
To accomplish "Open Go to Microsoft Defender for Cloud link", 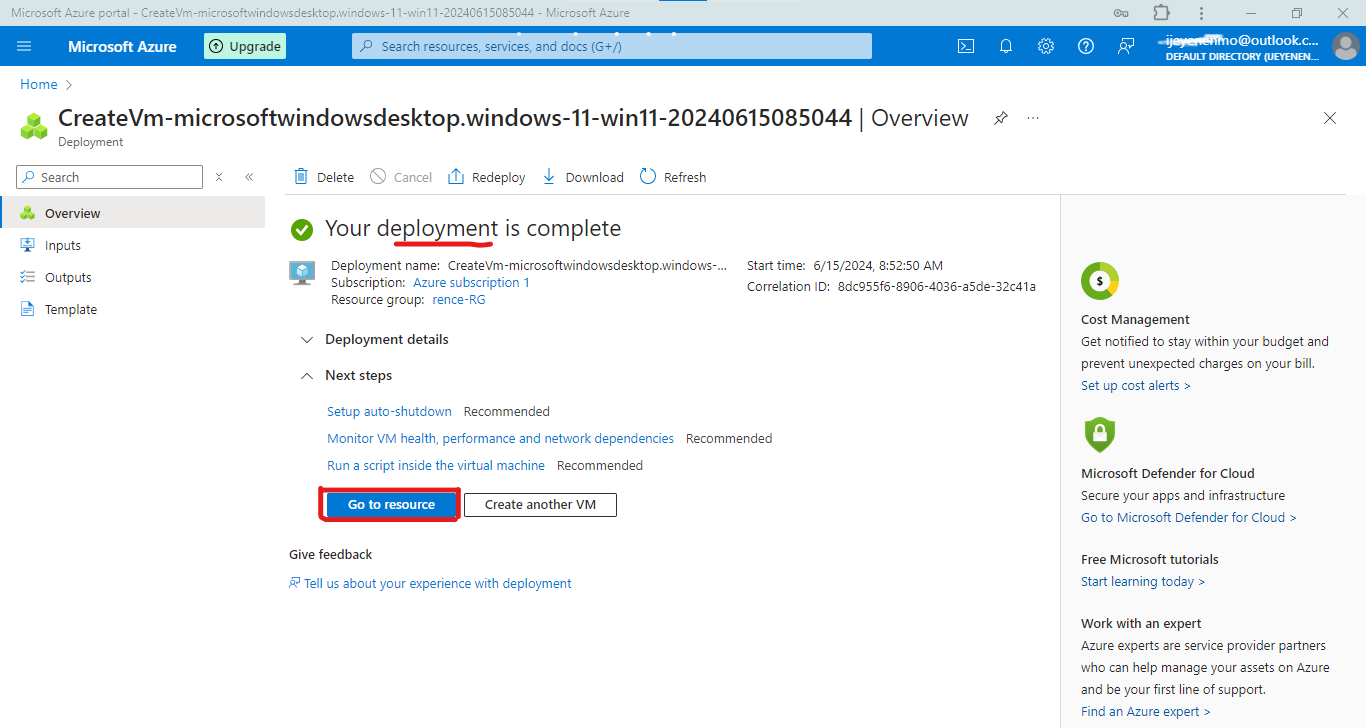I will (1189, 517).
